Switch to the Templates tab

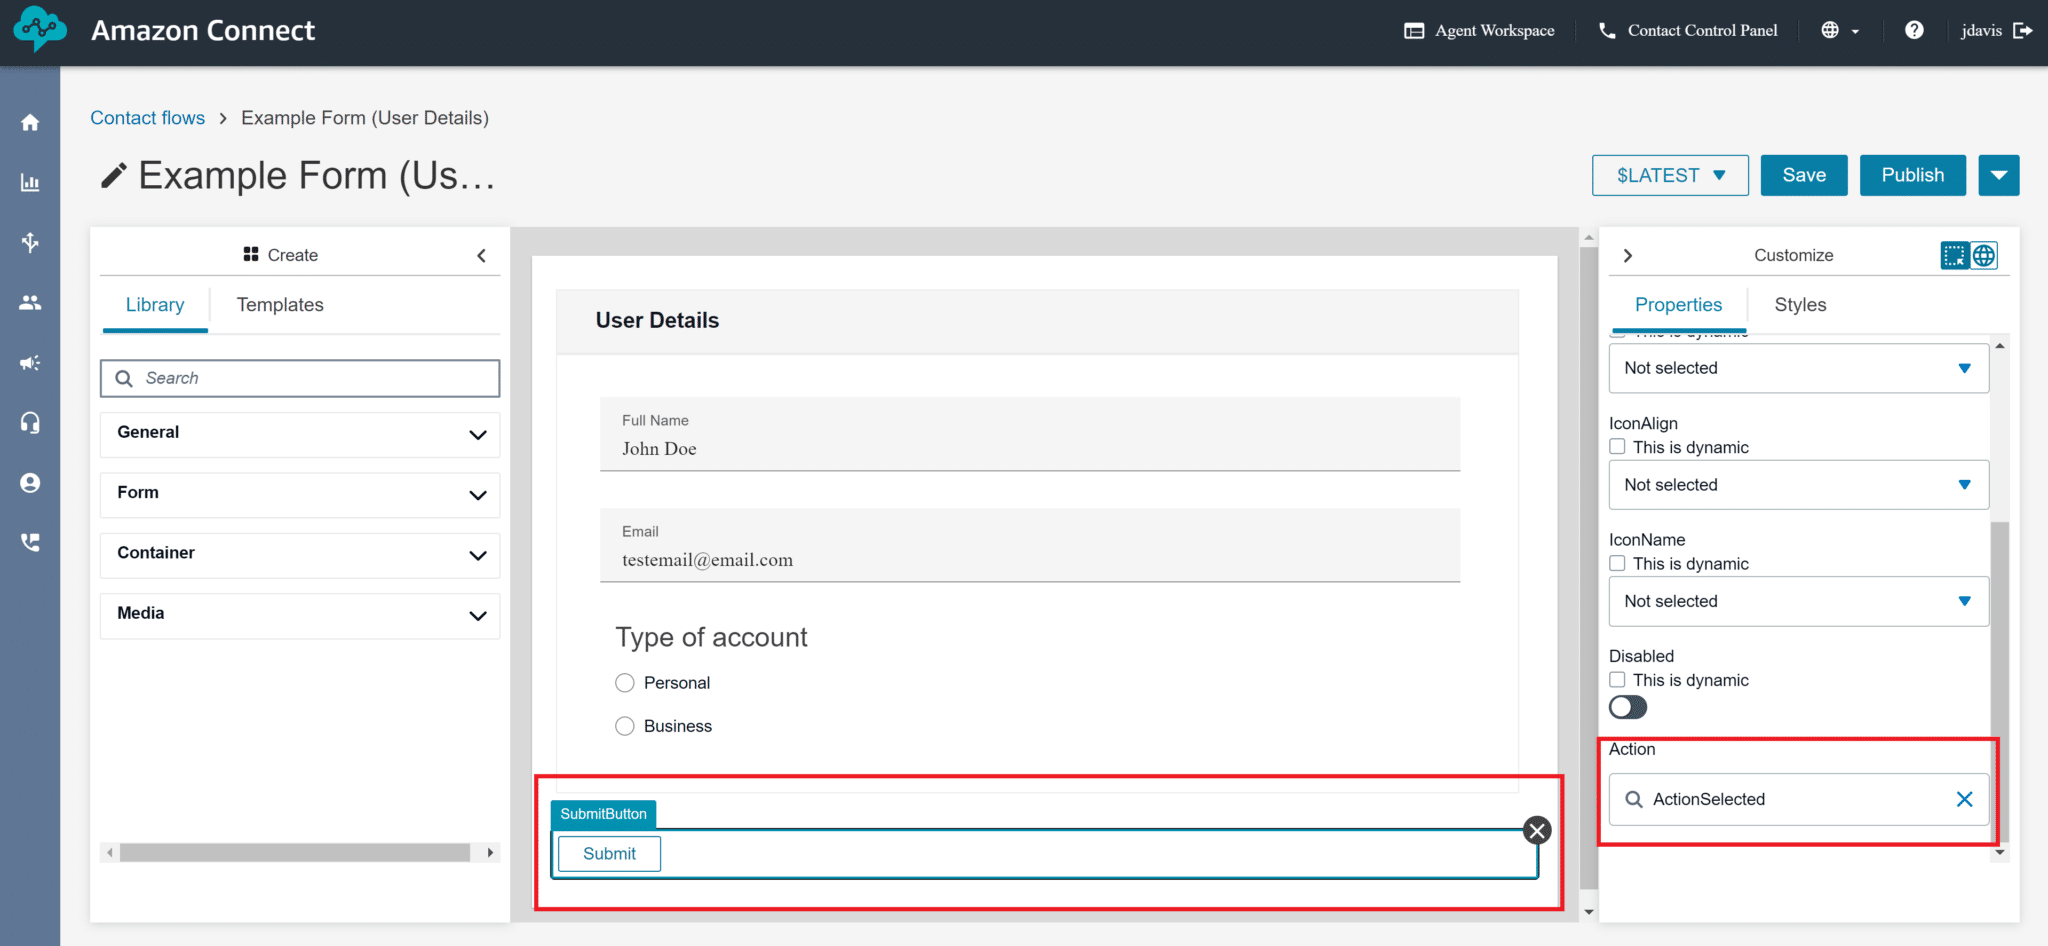(x=280, y=304)
